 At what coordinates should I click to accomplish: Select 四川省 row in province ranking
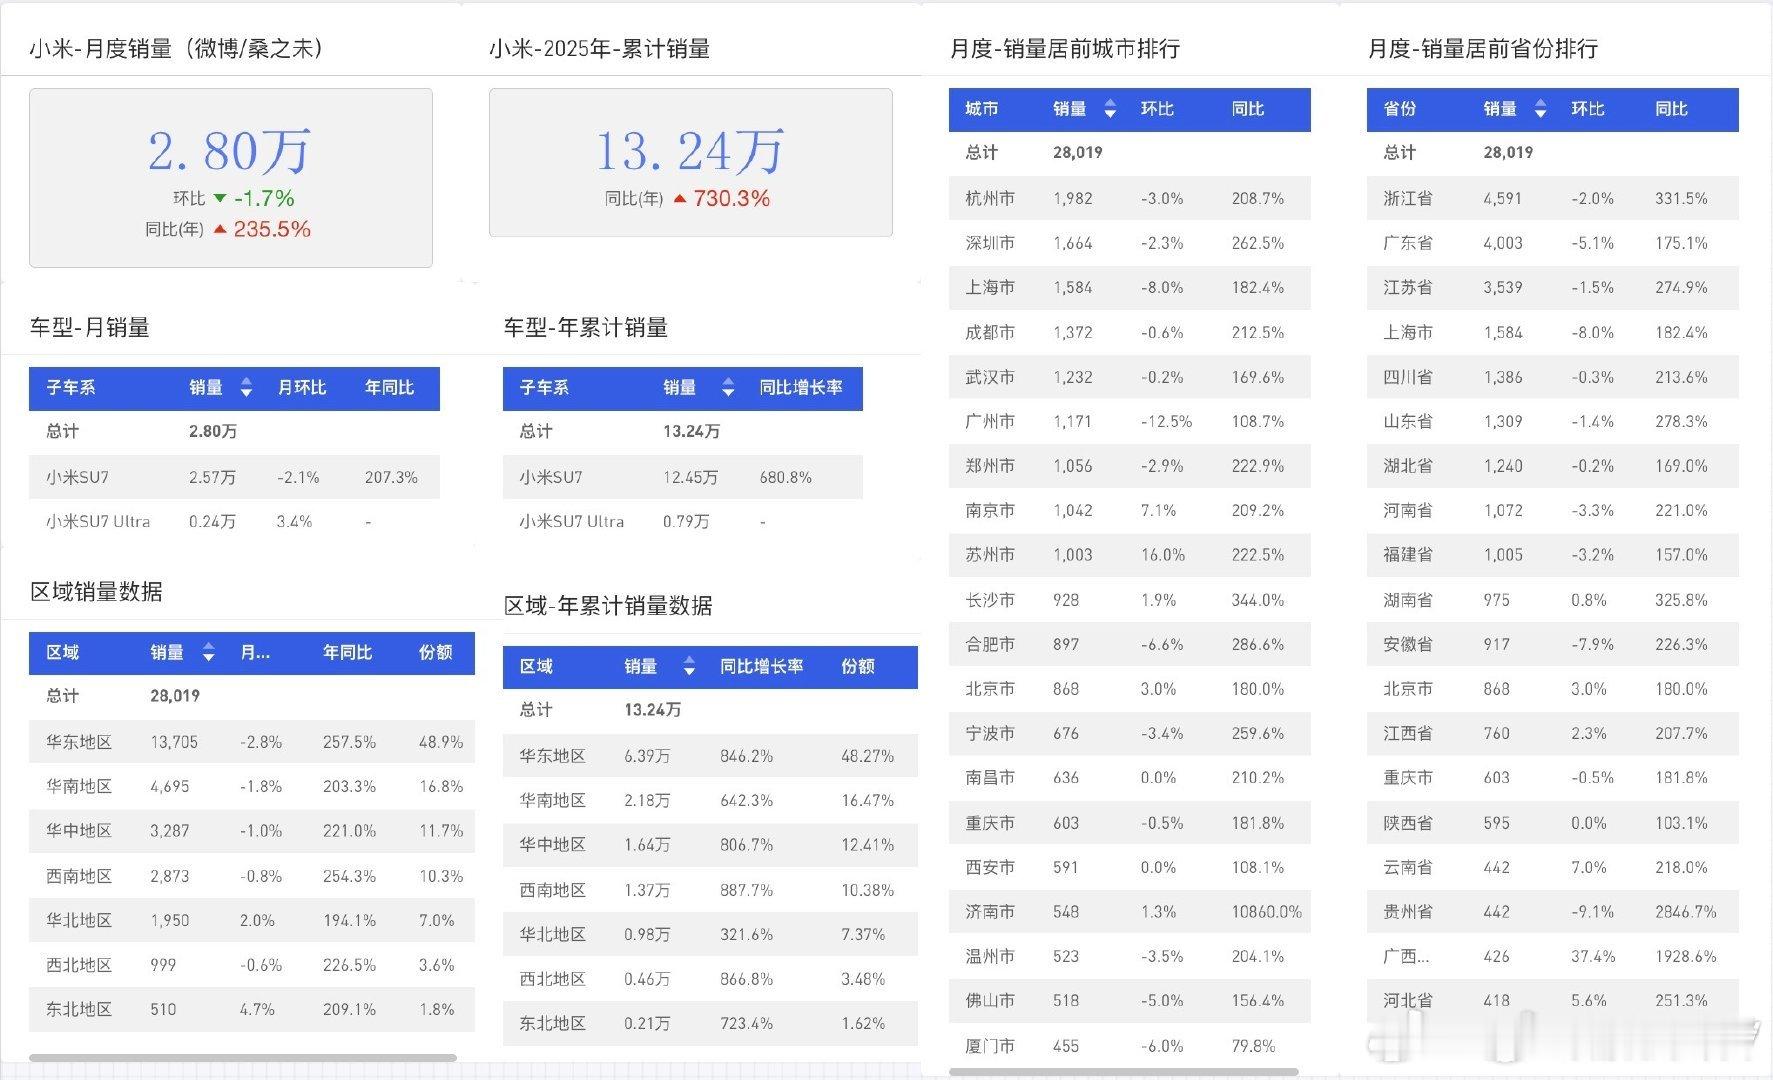point(1553,377)
